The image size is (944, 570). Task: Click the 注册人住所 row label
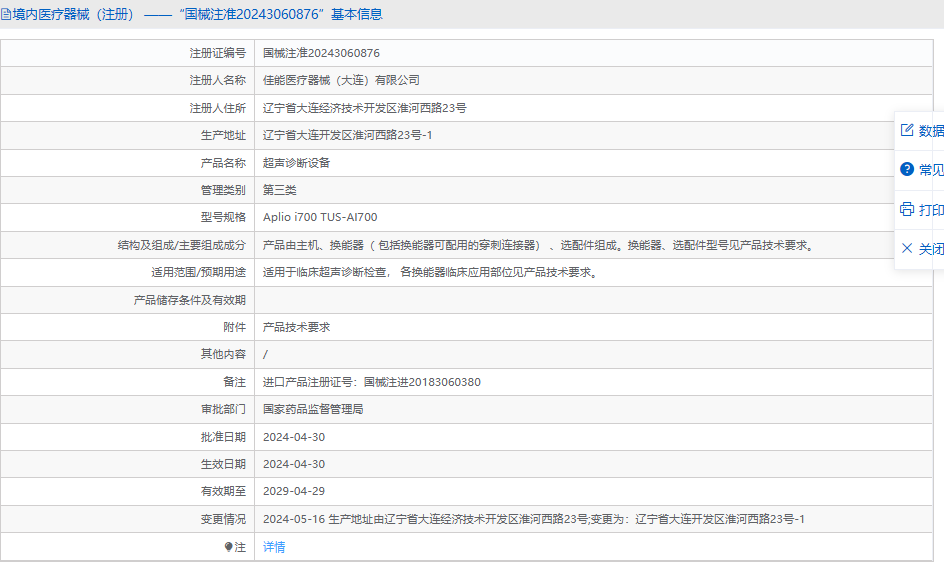pyautogui.click(x=217, y=108)
